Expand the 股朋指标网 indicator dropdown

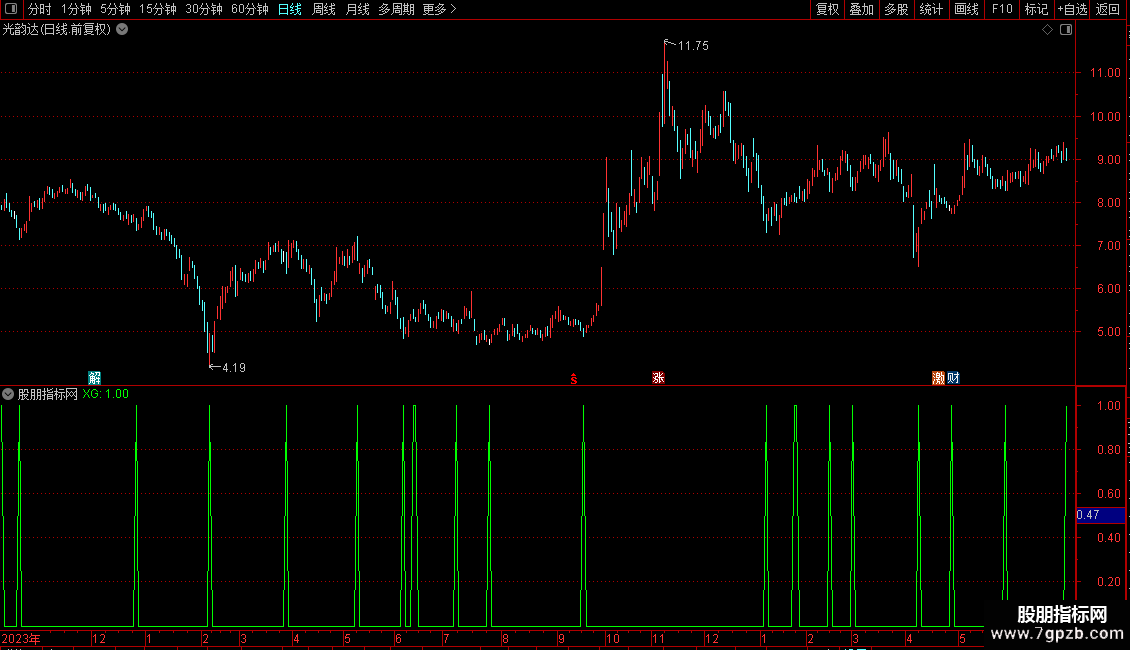tap(8, 394)
